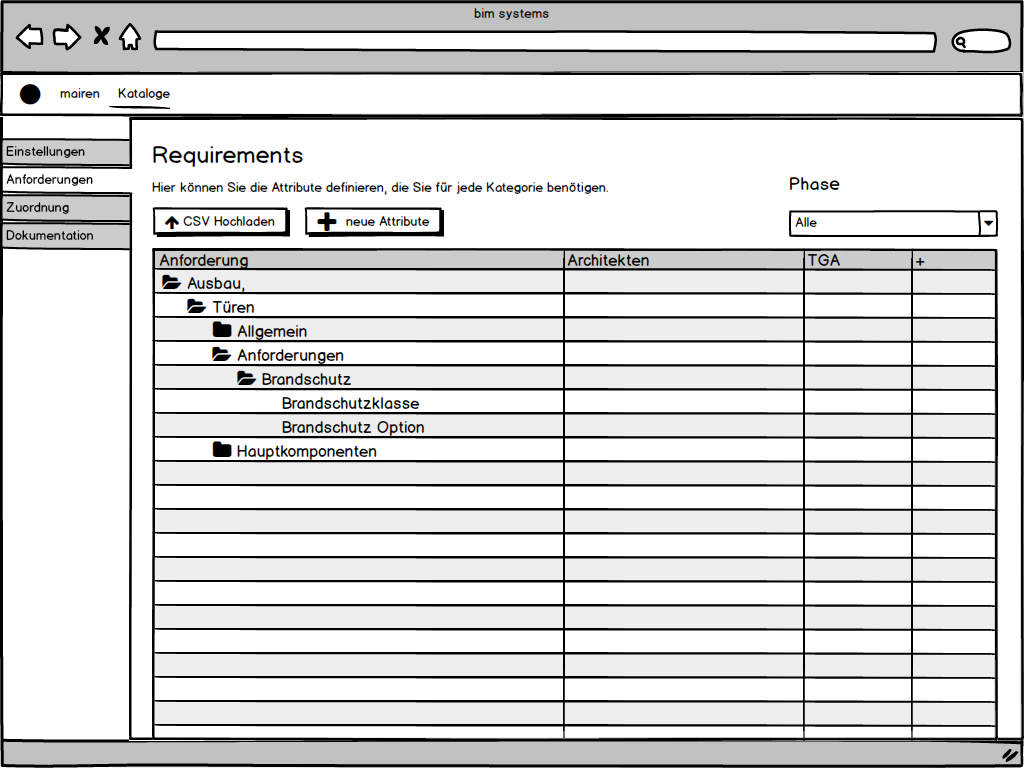Expand the Allgemein folder

point(221,331)
